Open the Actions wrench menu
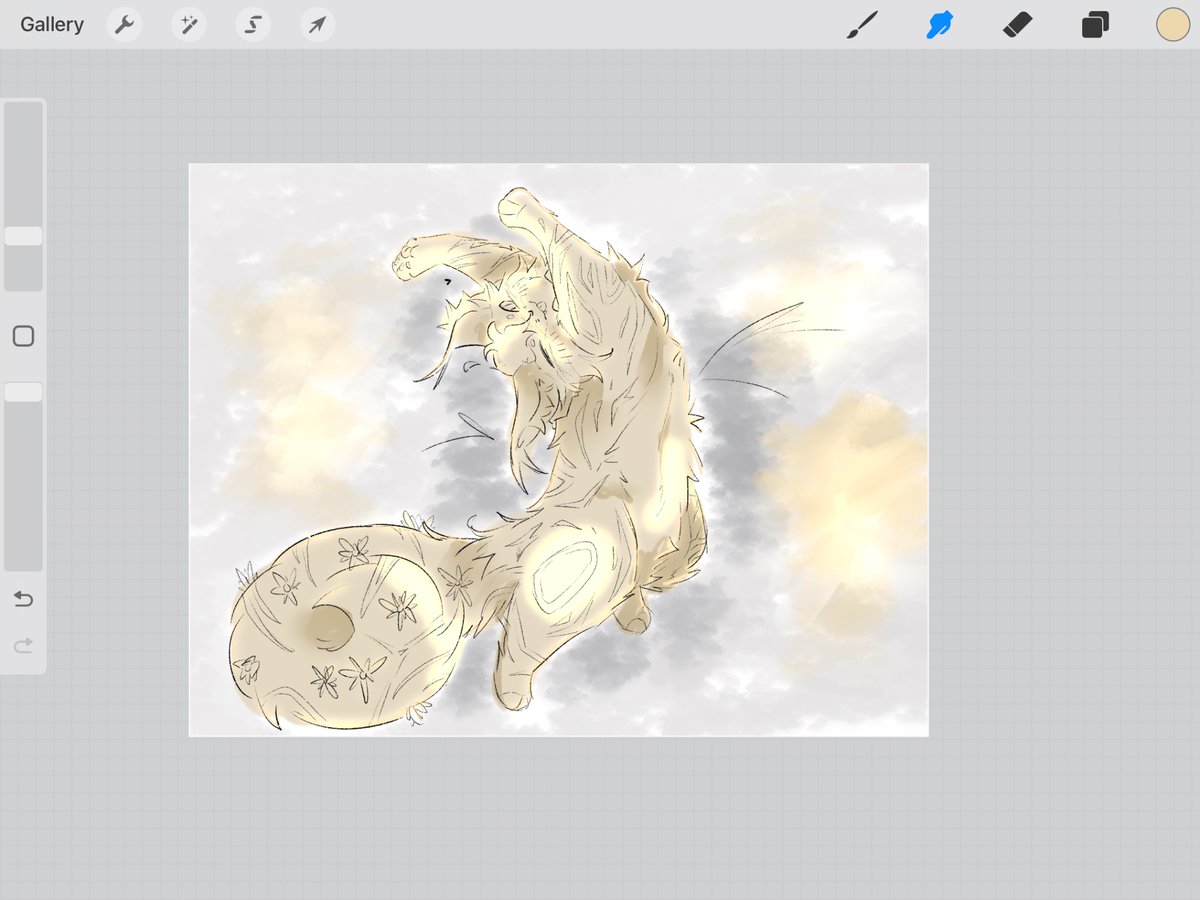Viewport: 1200px width, 900px height. tap(124, 25)
